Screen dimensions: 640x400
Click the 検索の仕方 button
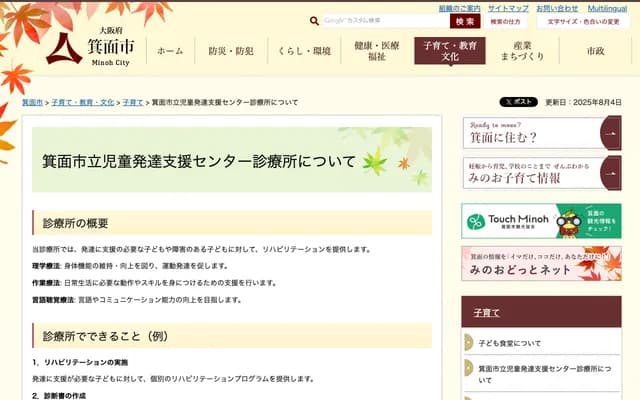506,21
